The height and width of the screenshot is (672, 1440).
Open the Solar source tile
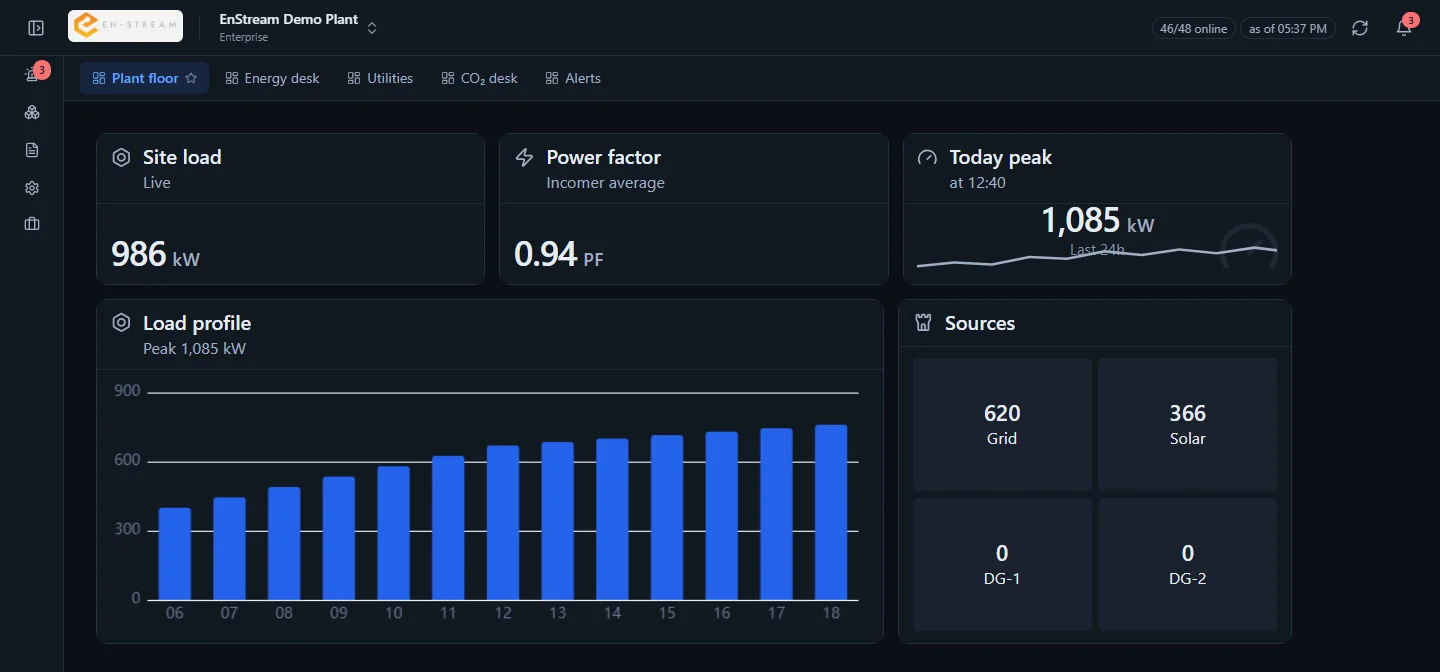[x=1187, y=424]
